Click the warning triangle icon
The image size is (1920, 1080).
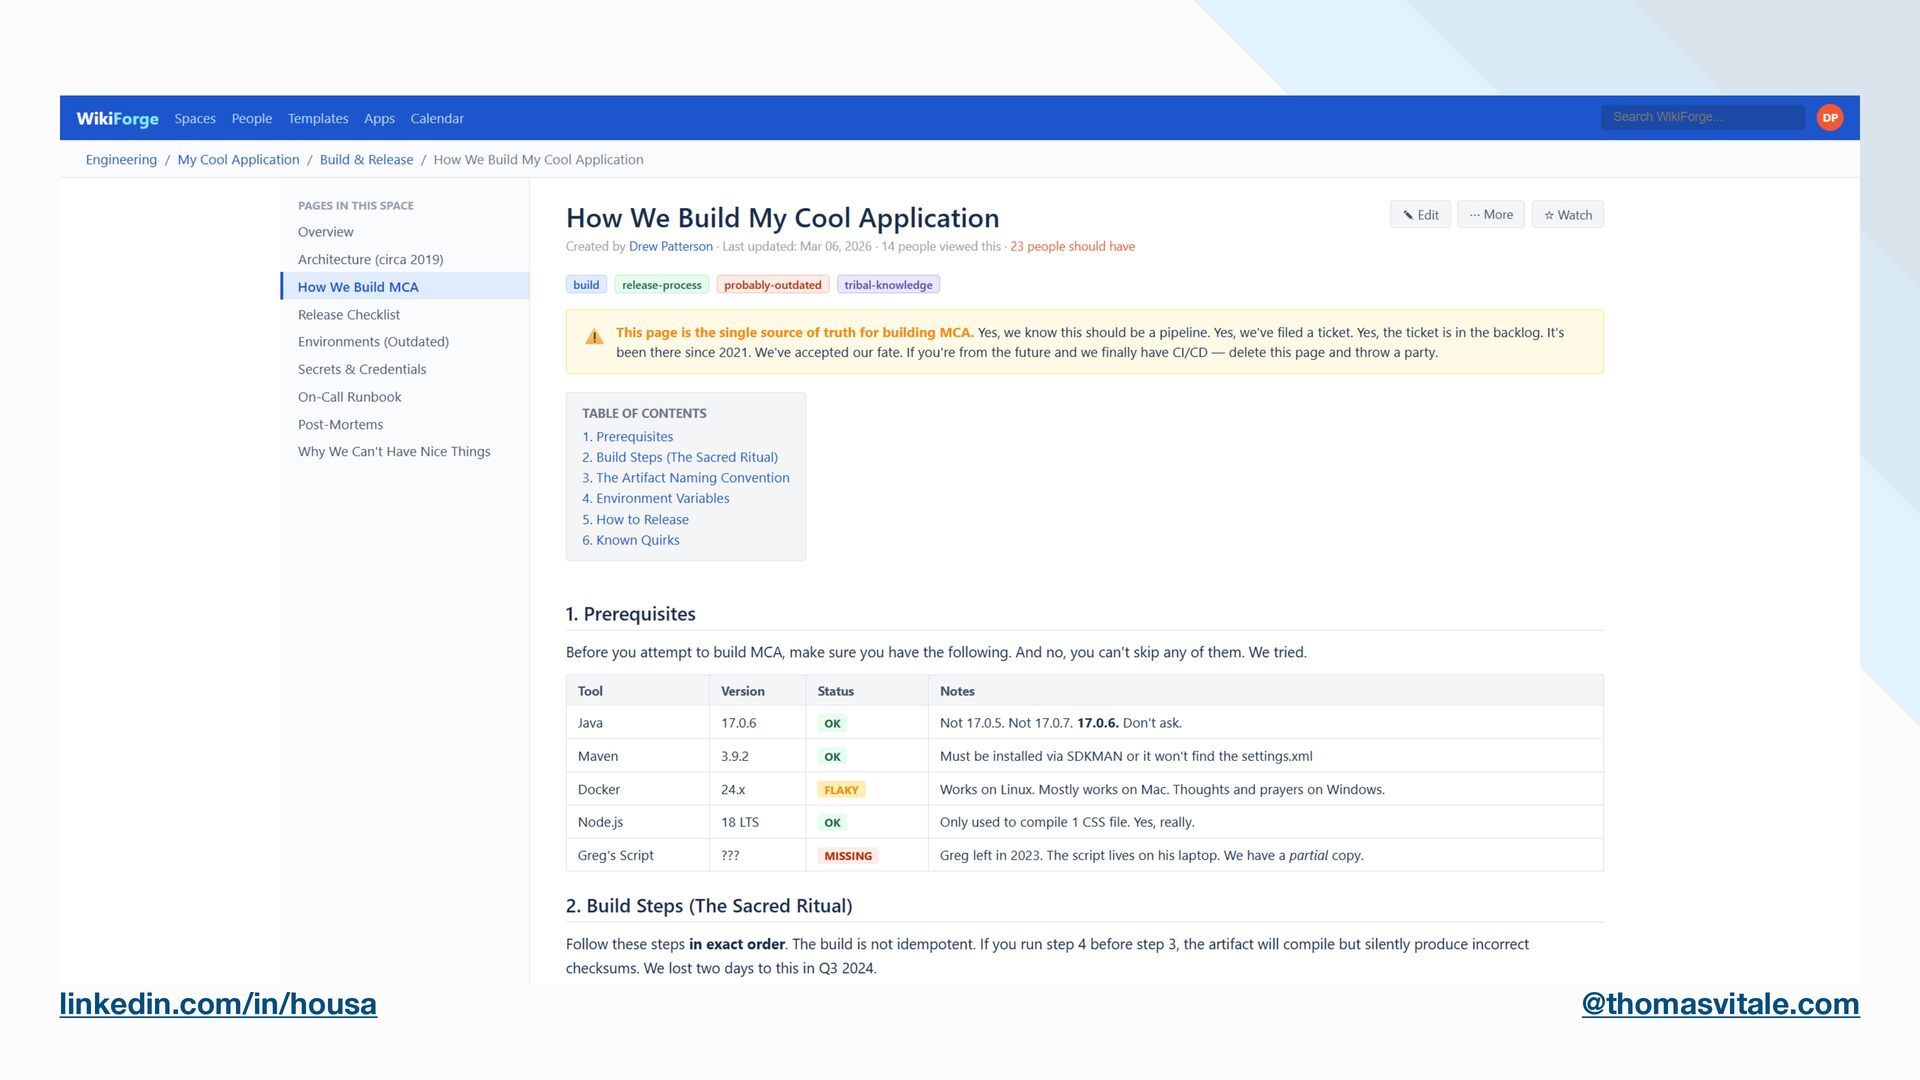[x=594, y=337]
